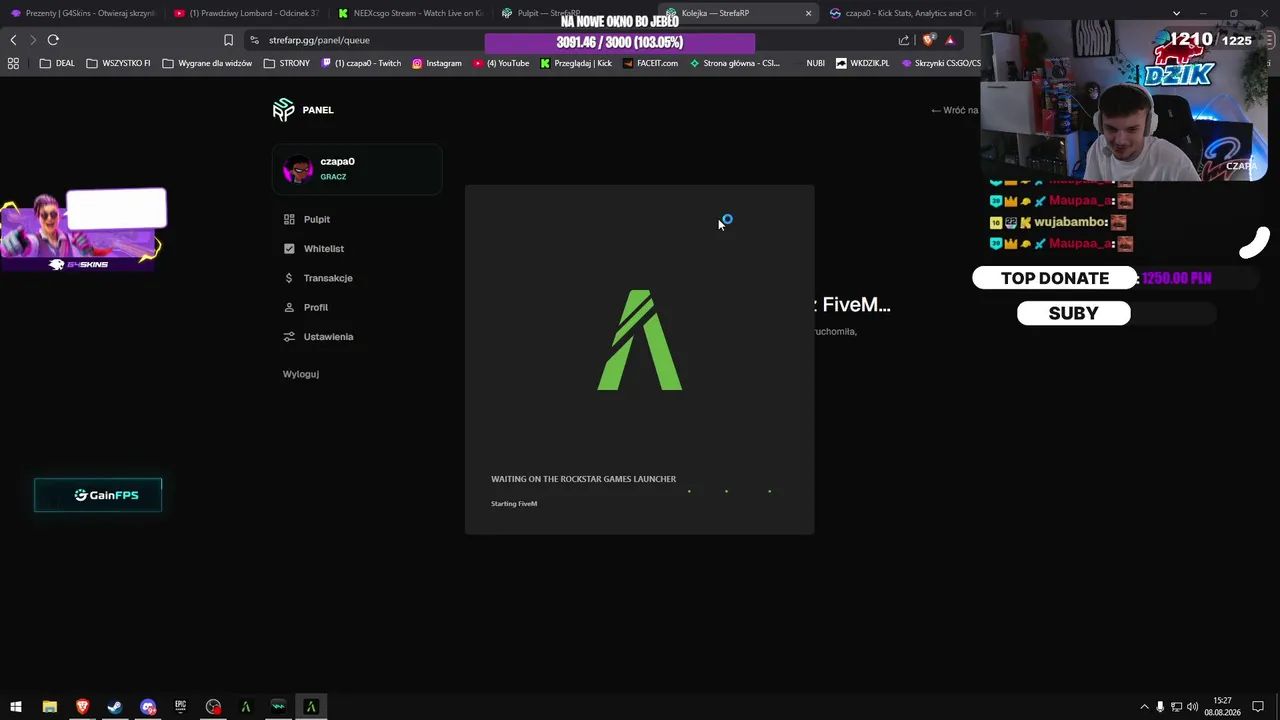The width and height of the screenshot is (1280, 720).
Task: Open the Brave Rewards triangle icon
Action: 950,40
